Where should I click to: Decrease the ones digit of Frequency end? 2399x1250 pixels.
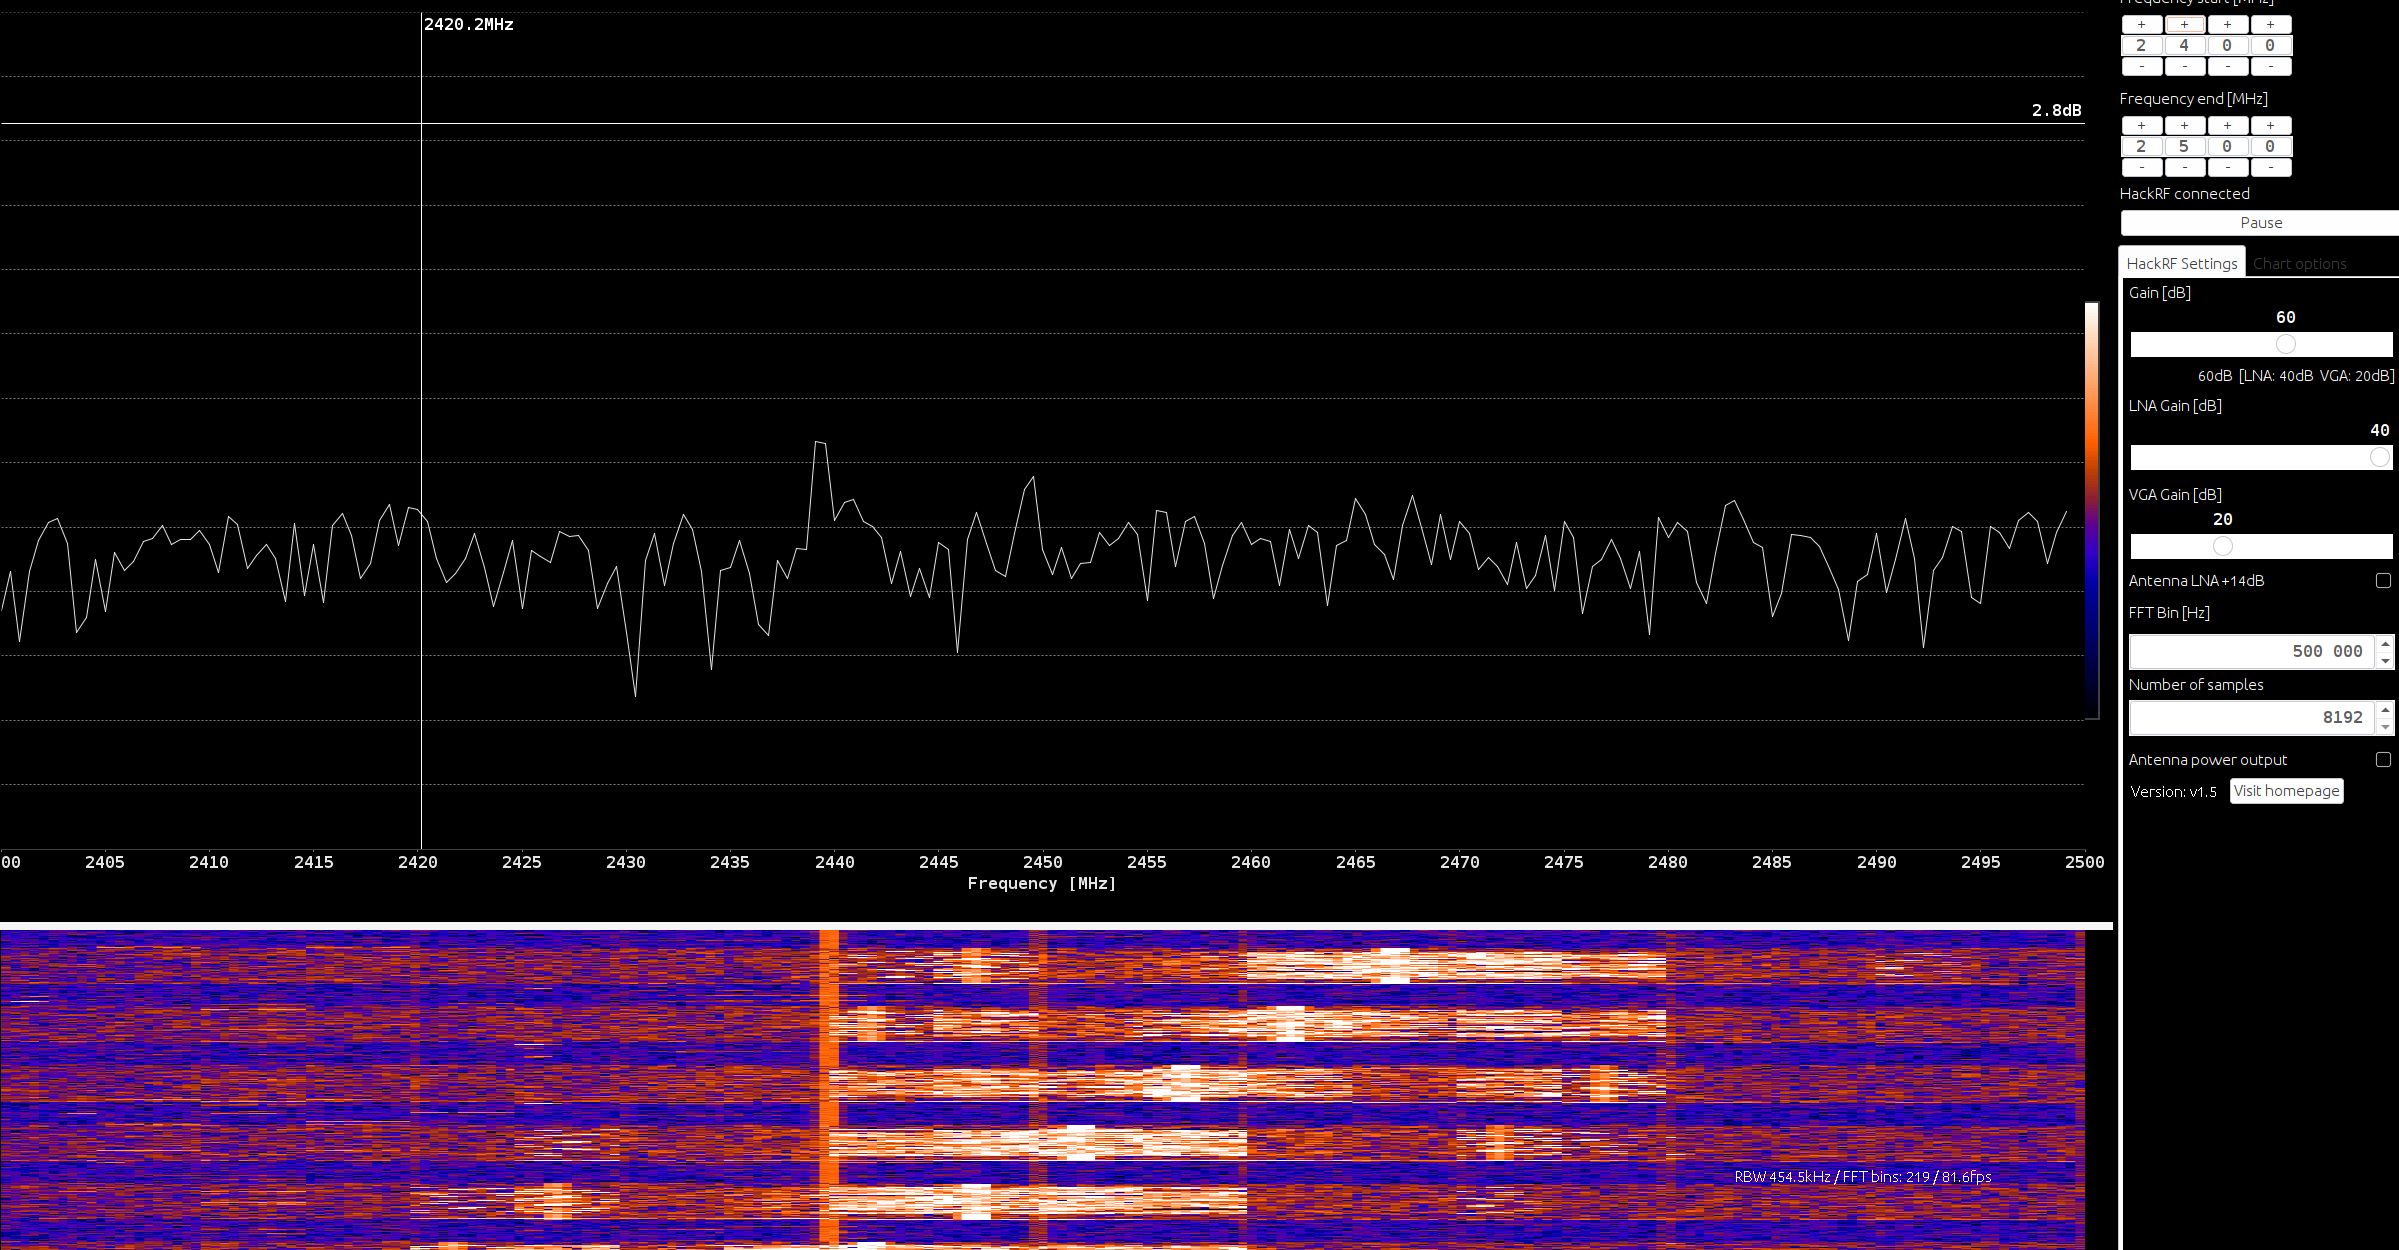coord(2270,167)
